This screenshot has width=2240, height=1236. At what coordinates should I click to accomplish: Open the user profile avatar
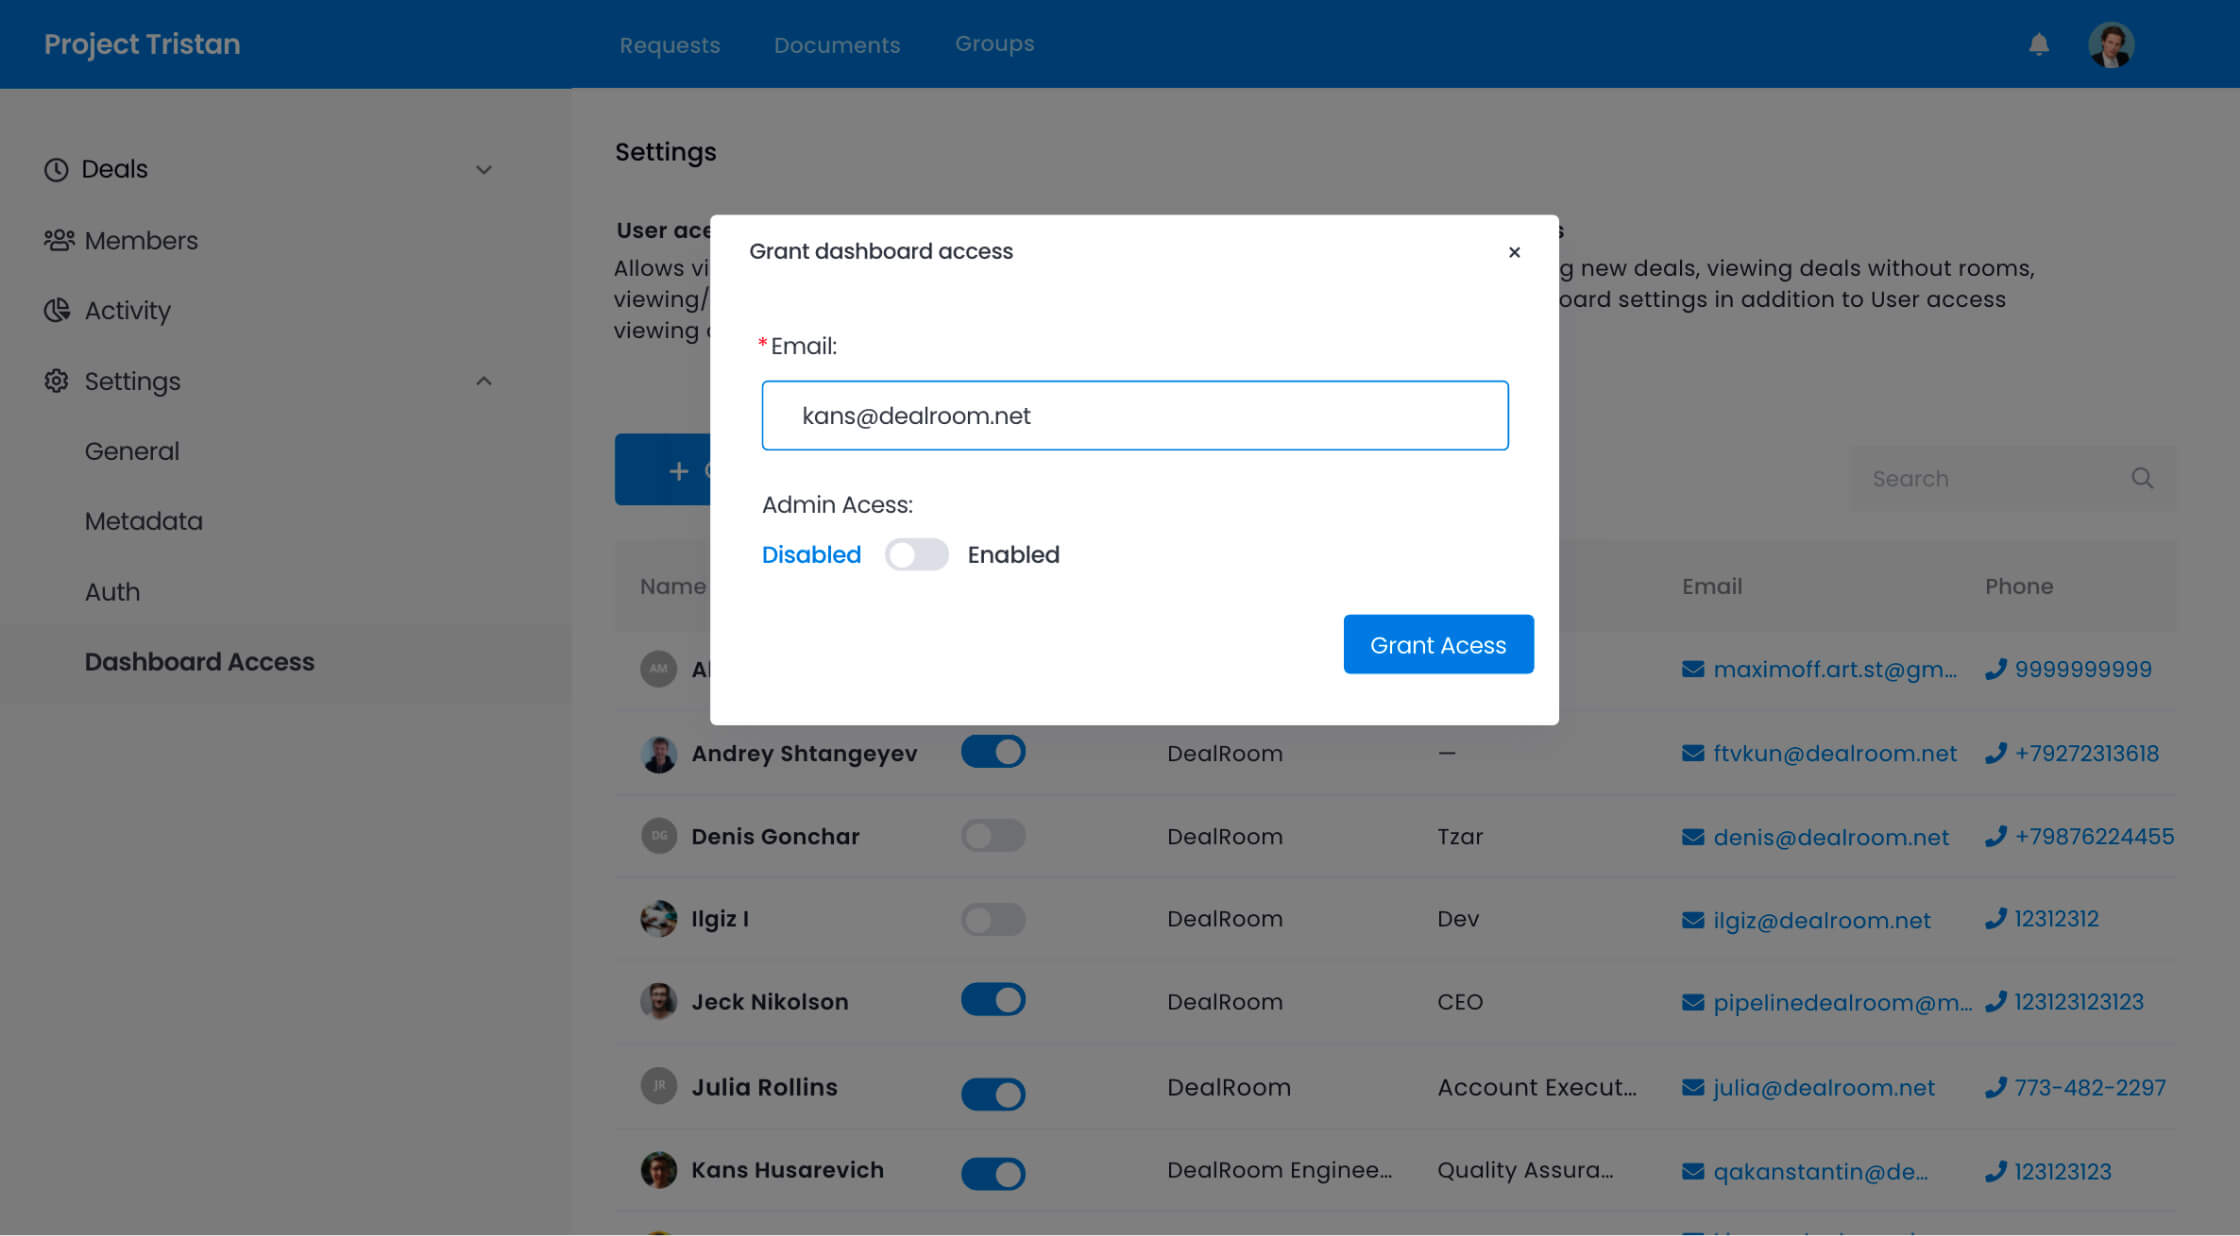click(2111, 45)
